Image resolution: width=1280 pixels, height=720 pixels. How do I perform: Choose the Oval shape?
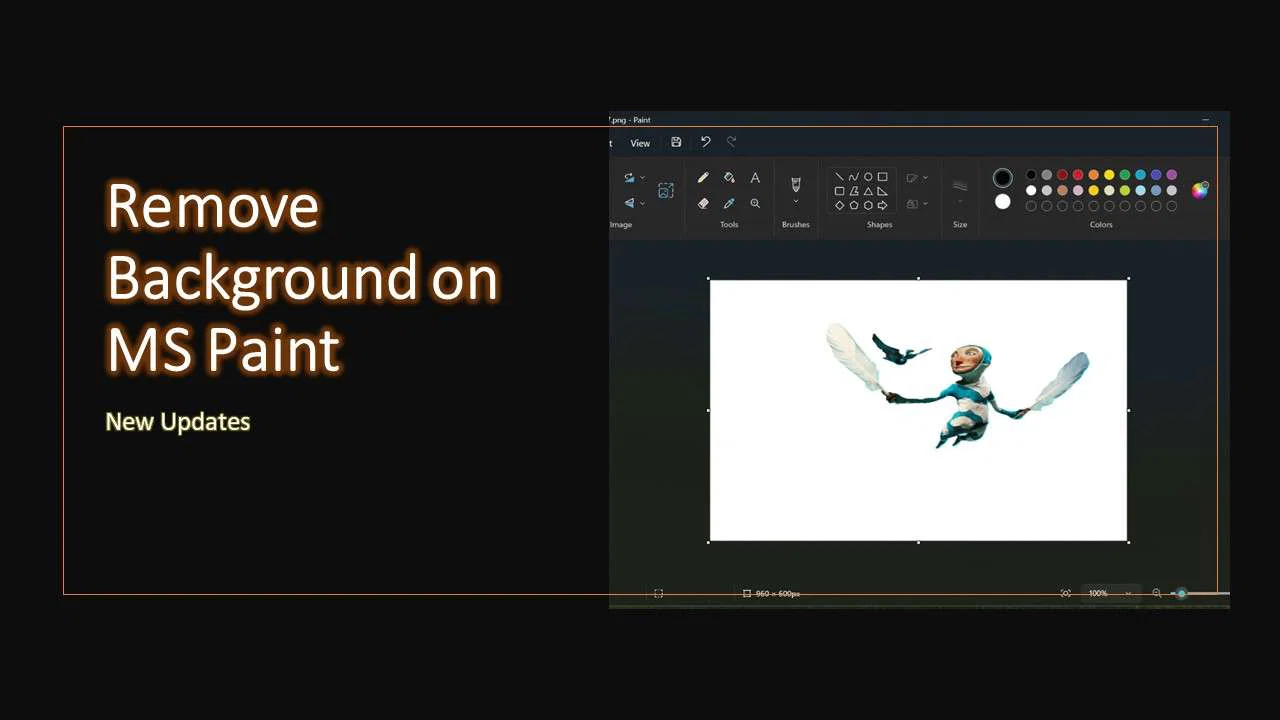pyautogui.click(x=868, y=177)
